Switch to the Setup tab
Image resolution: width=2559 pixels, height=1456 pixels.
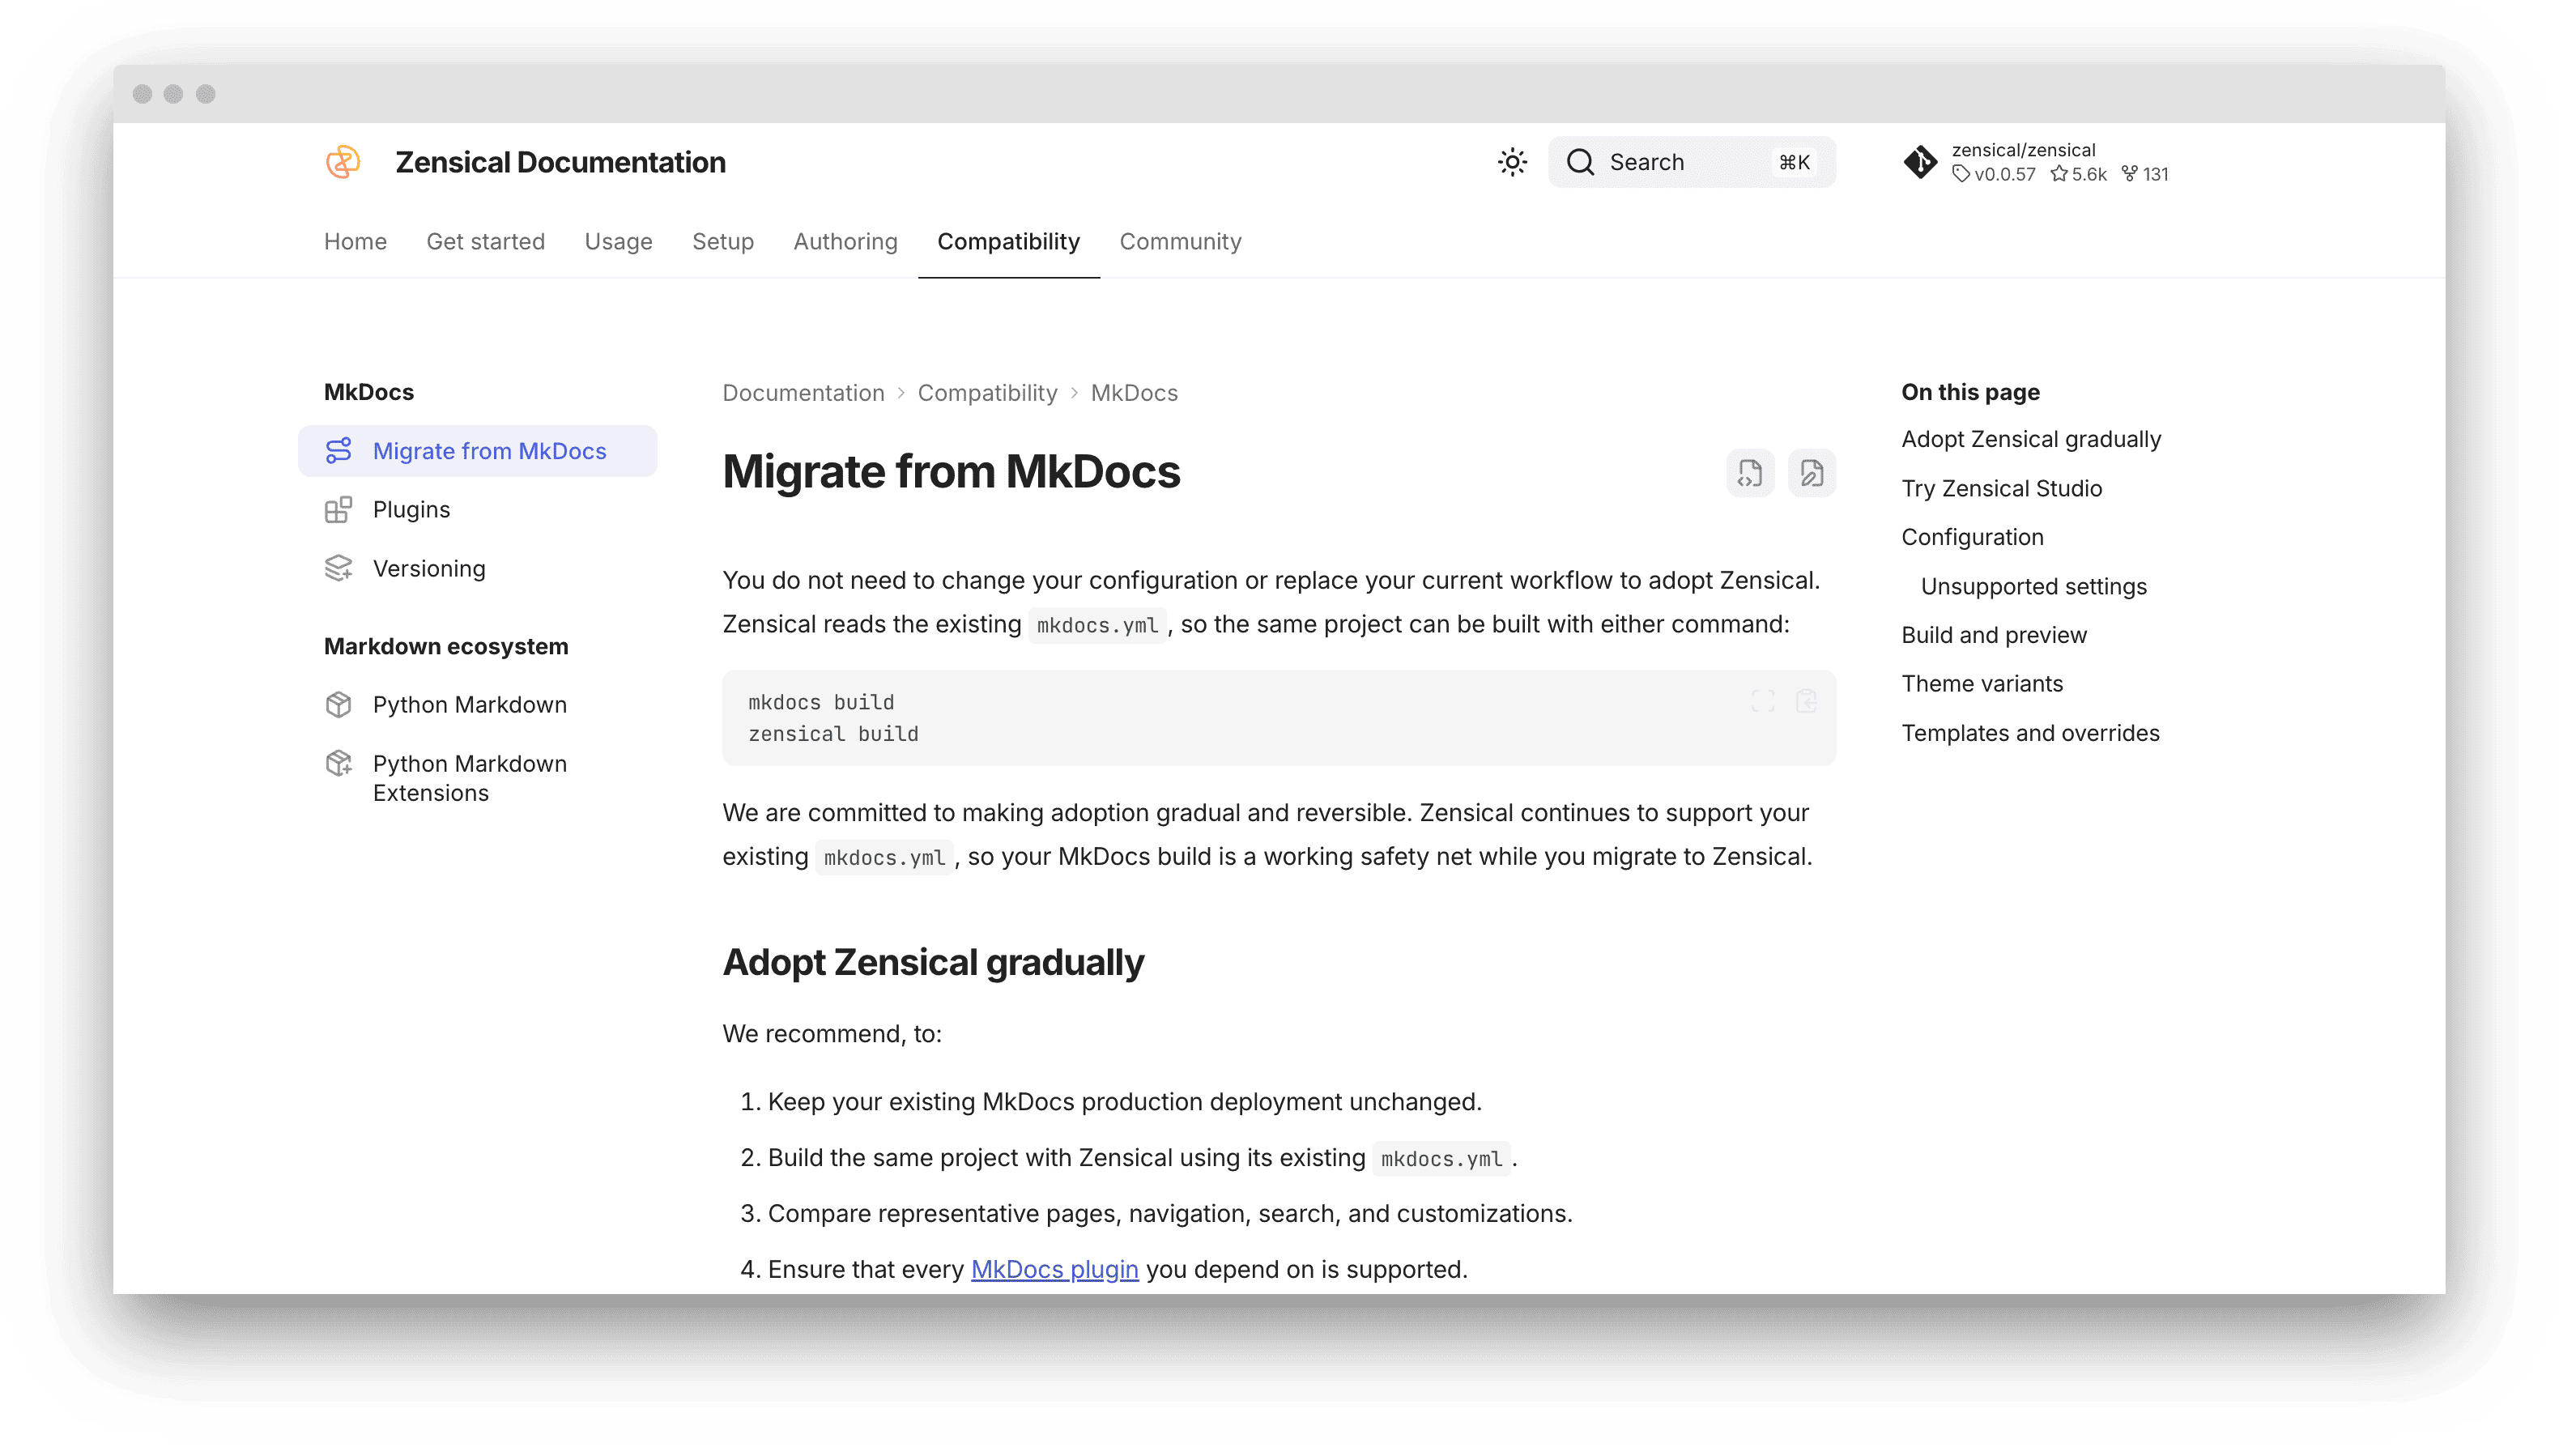point(722,241)
